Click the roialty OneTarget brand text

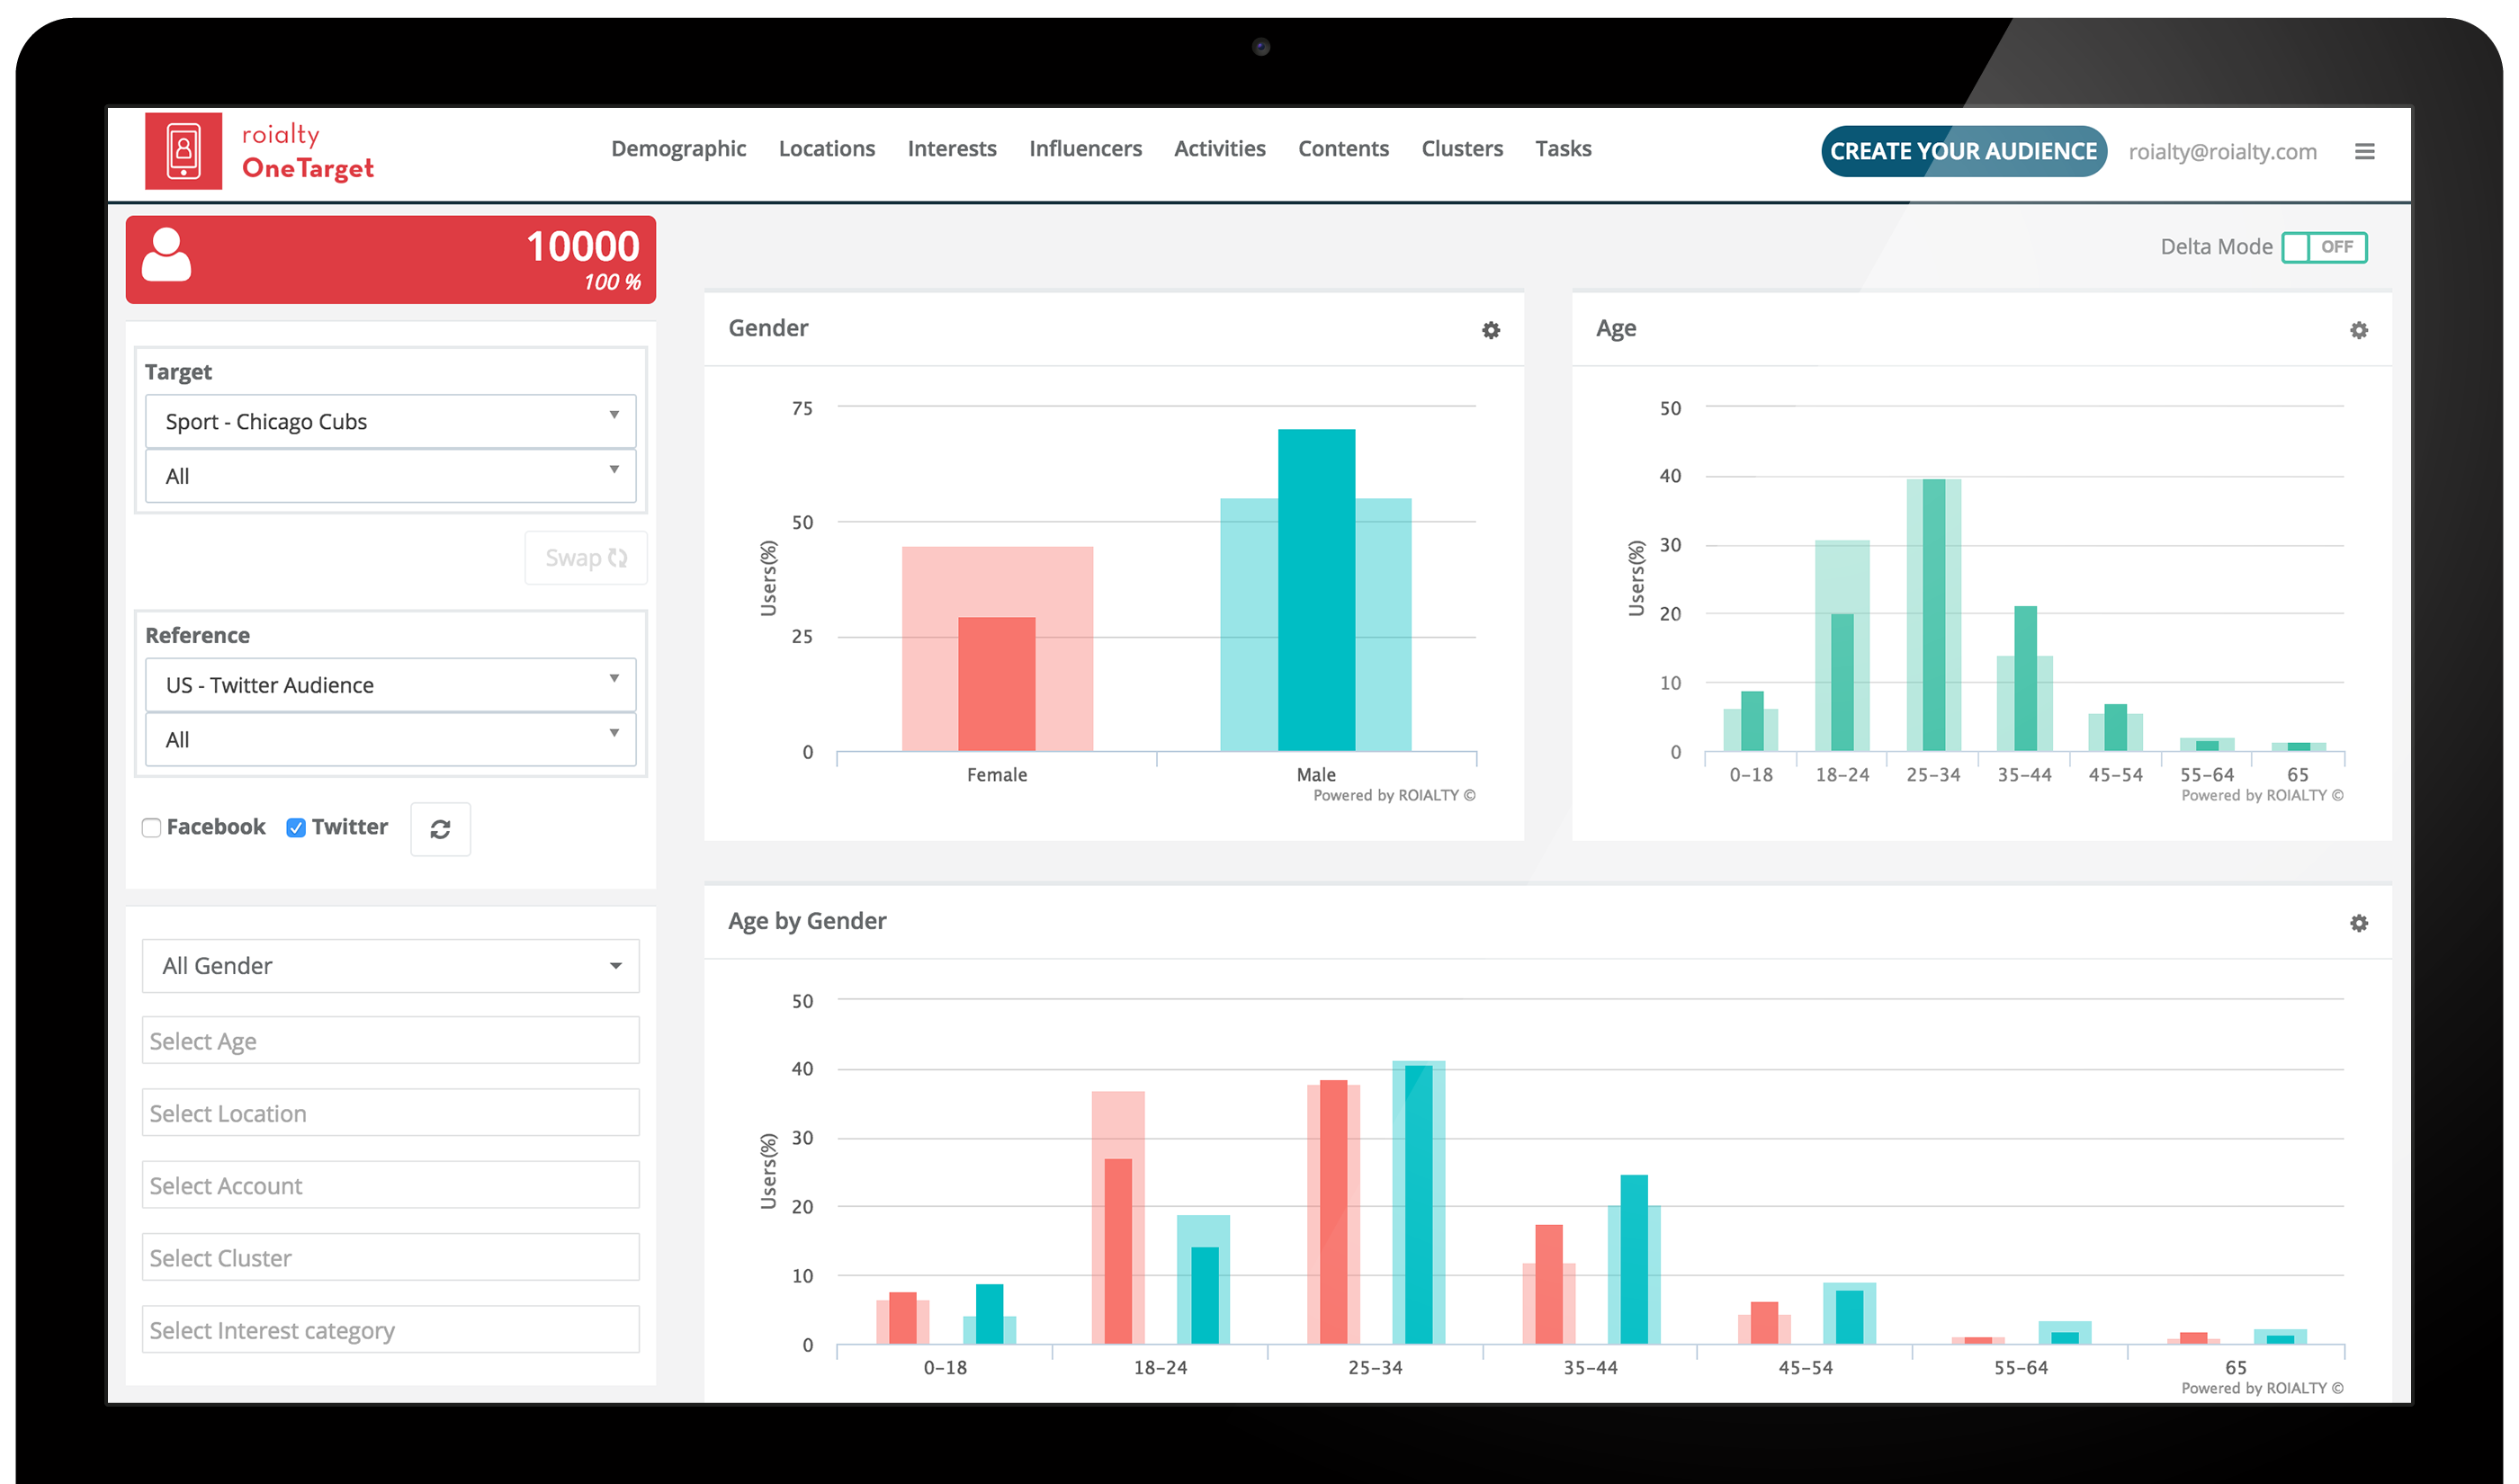307,152
